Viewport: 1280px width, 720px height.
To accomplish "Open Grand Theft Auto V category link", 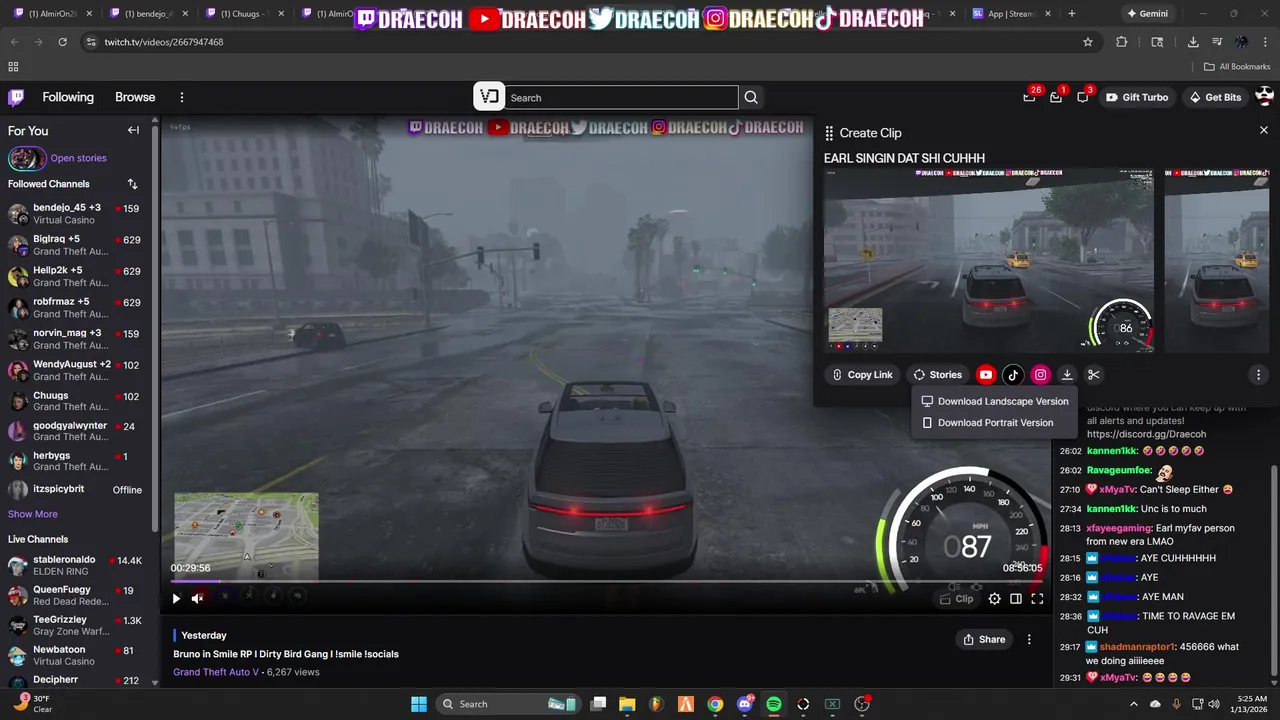I will point(216,672).
